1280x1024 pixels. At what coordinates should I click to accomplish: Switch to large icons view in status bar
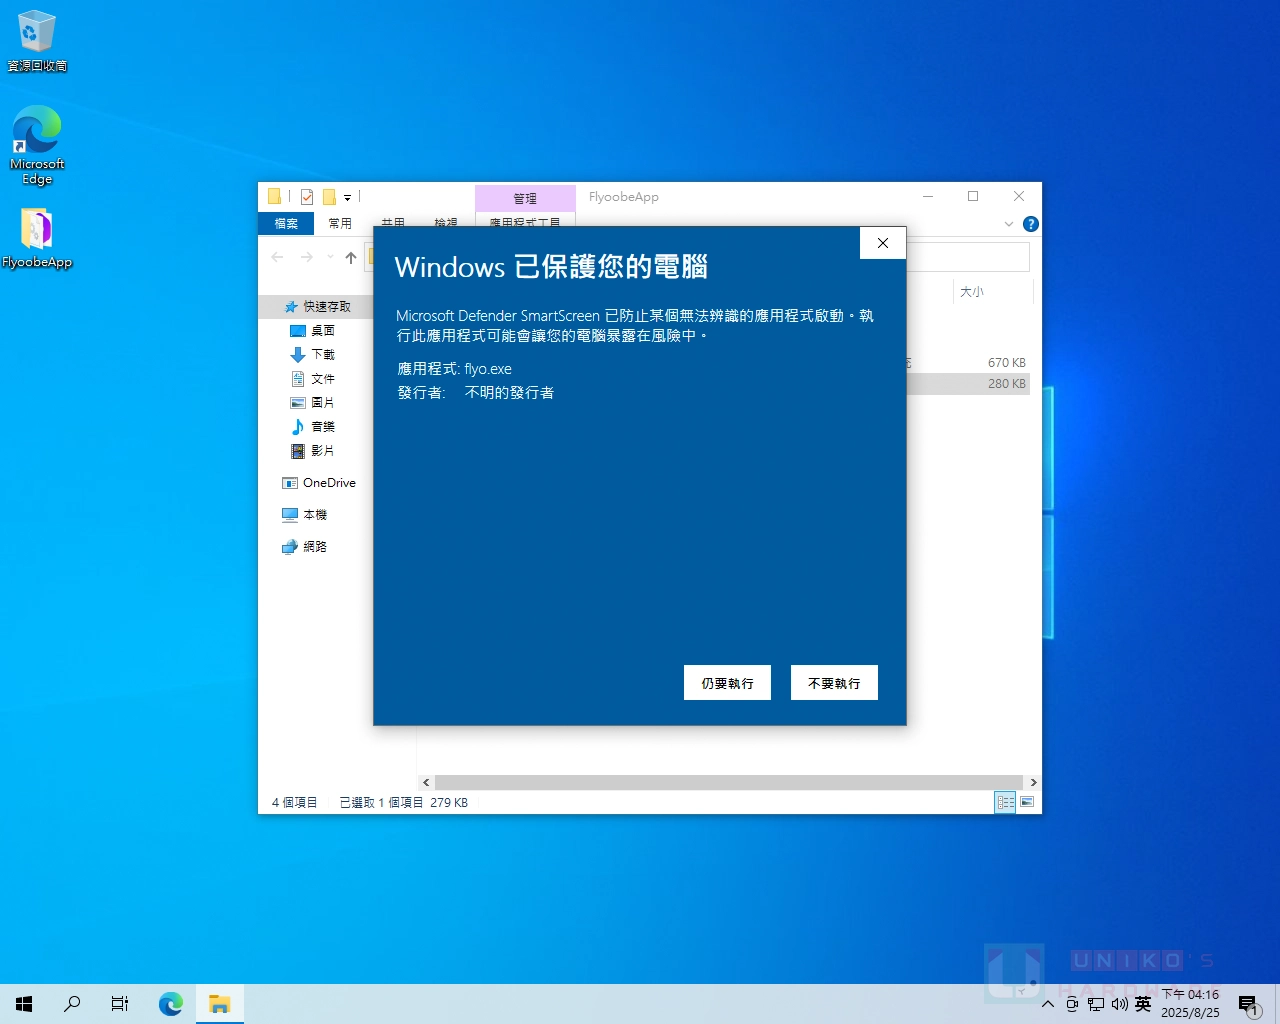pos(1027,802)
